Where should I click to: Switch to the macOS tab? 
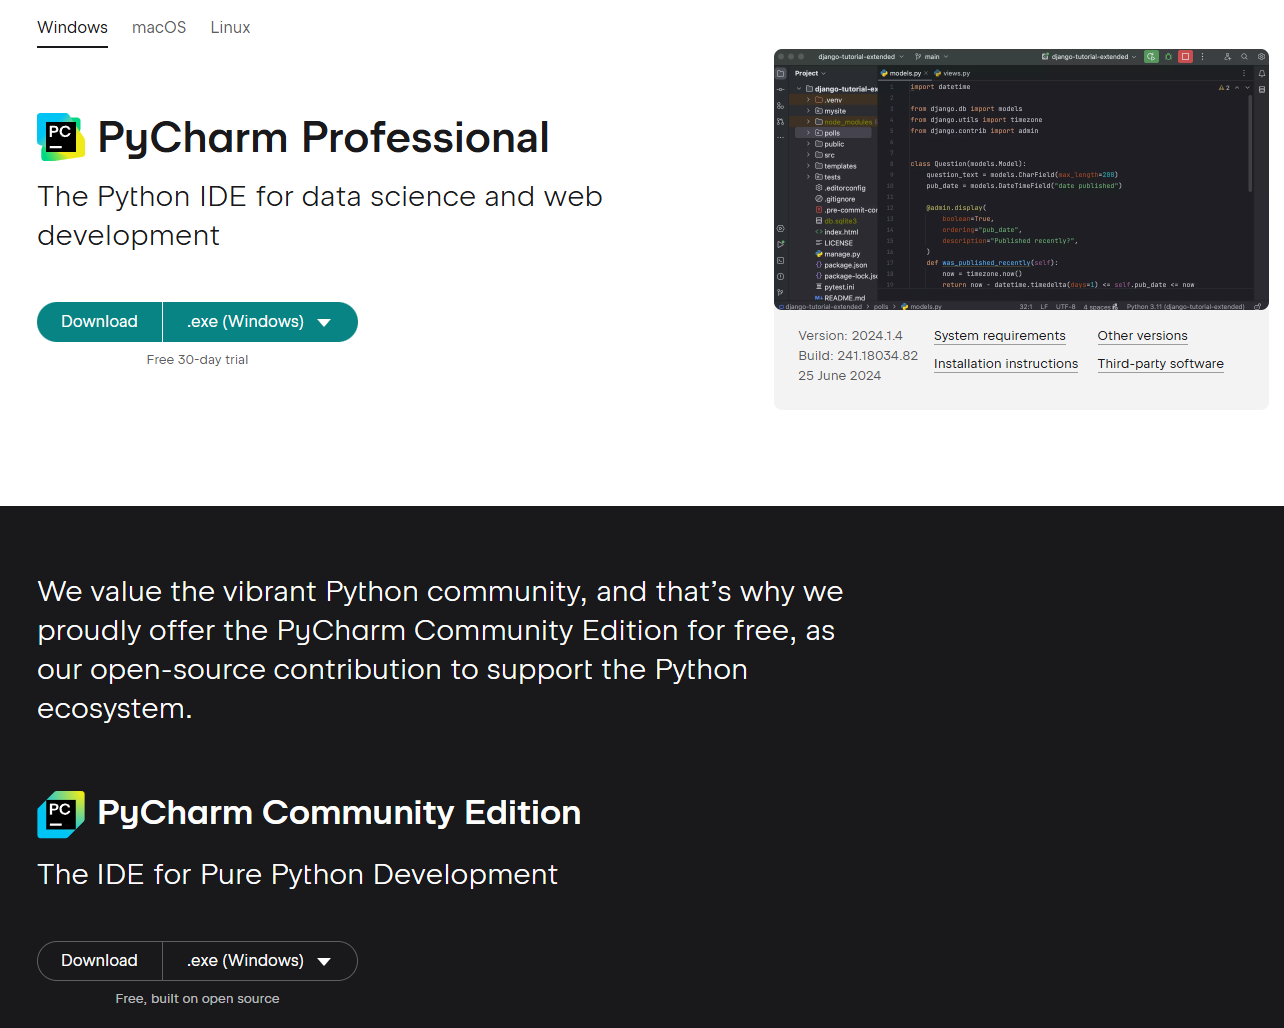click(159, 28)
